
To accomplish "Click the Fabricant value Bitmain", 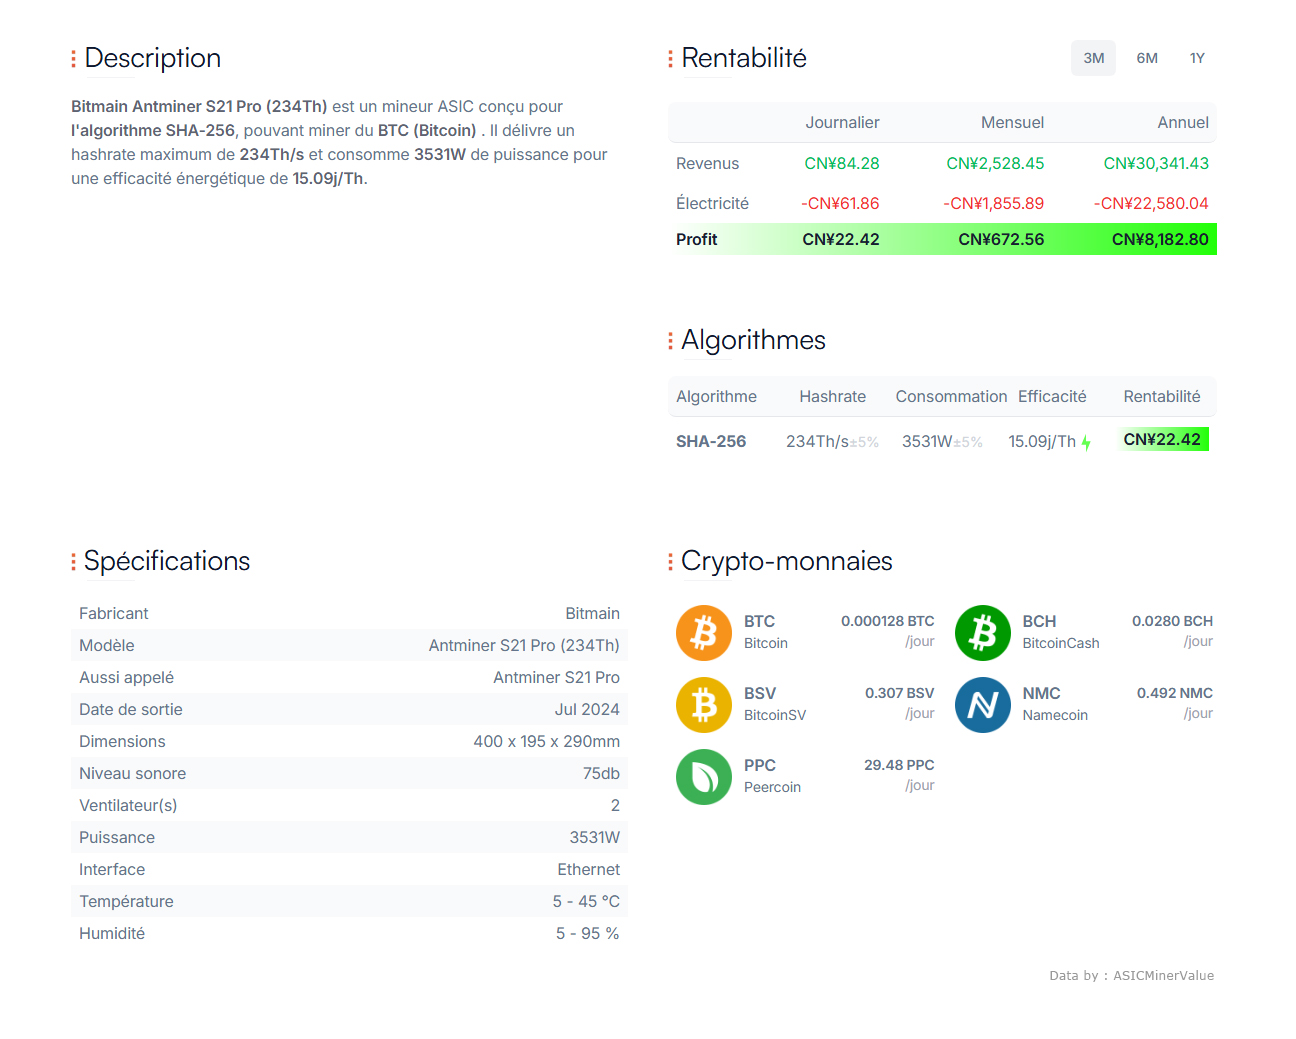I will (592, 613).
